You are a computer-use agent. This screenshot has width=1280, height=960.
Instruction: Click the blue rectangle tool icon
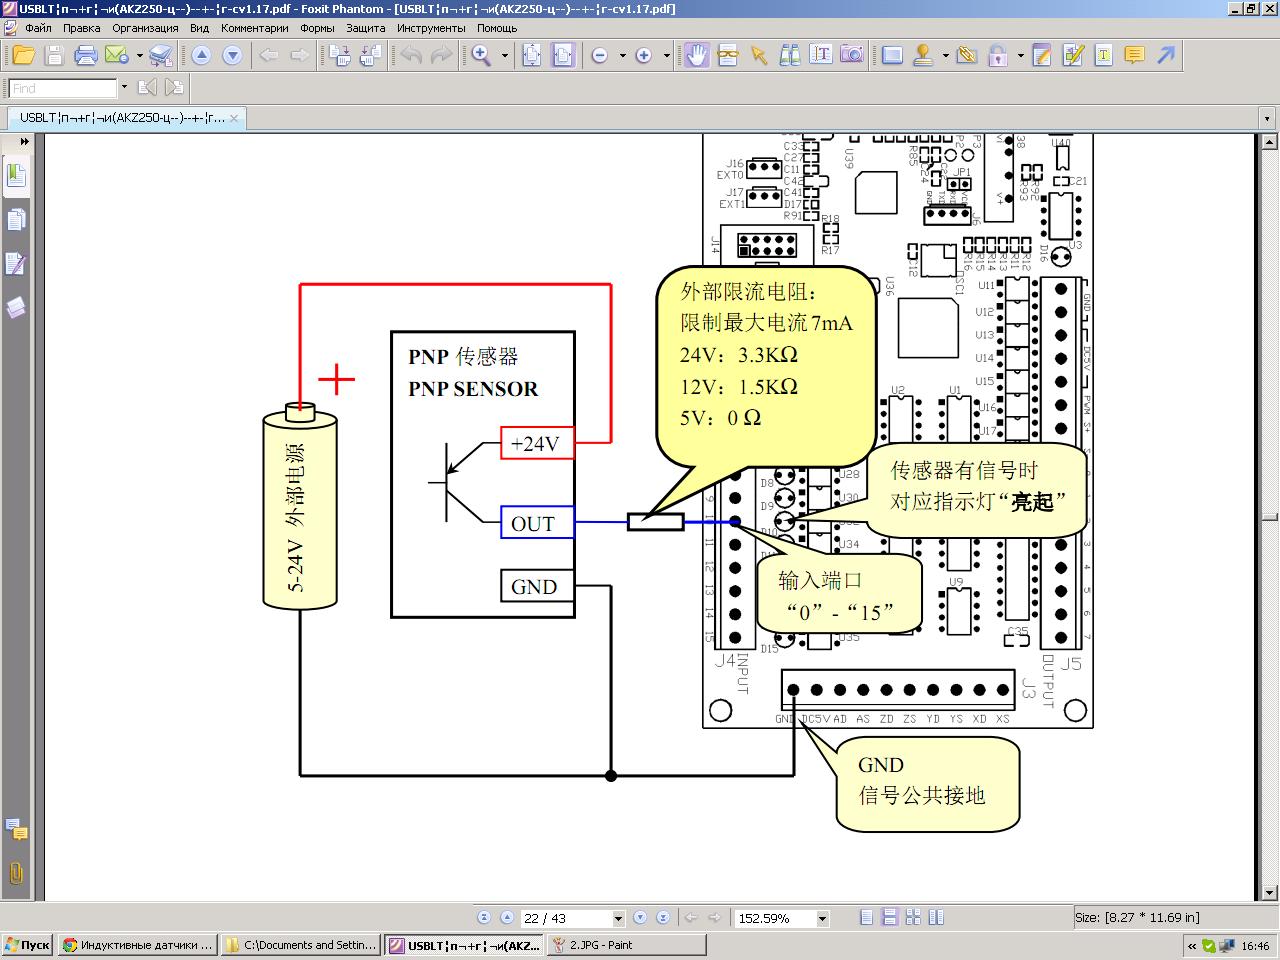pyautogui.click(x=892, y=55)
